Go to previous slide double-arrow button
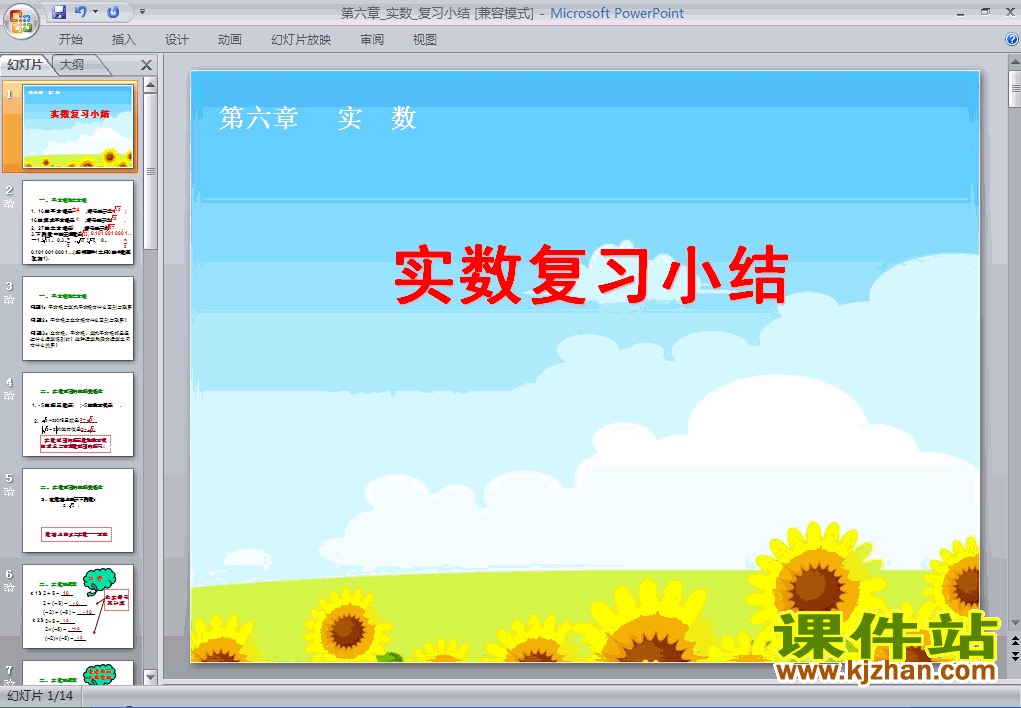Image resolution: width=1021 pixels, height=708 pixels. (1014, 642)
